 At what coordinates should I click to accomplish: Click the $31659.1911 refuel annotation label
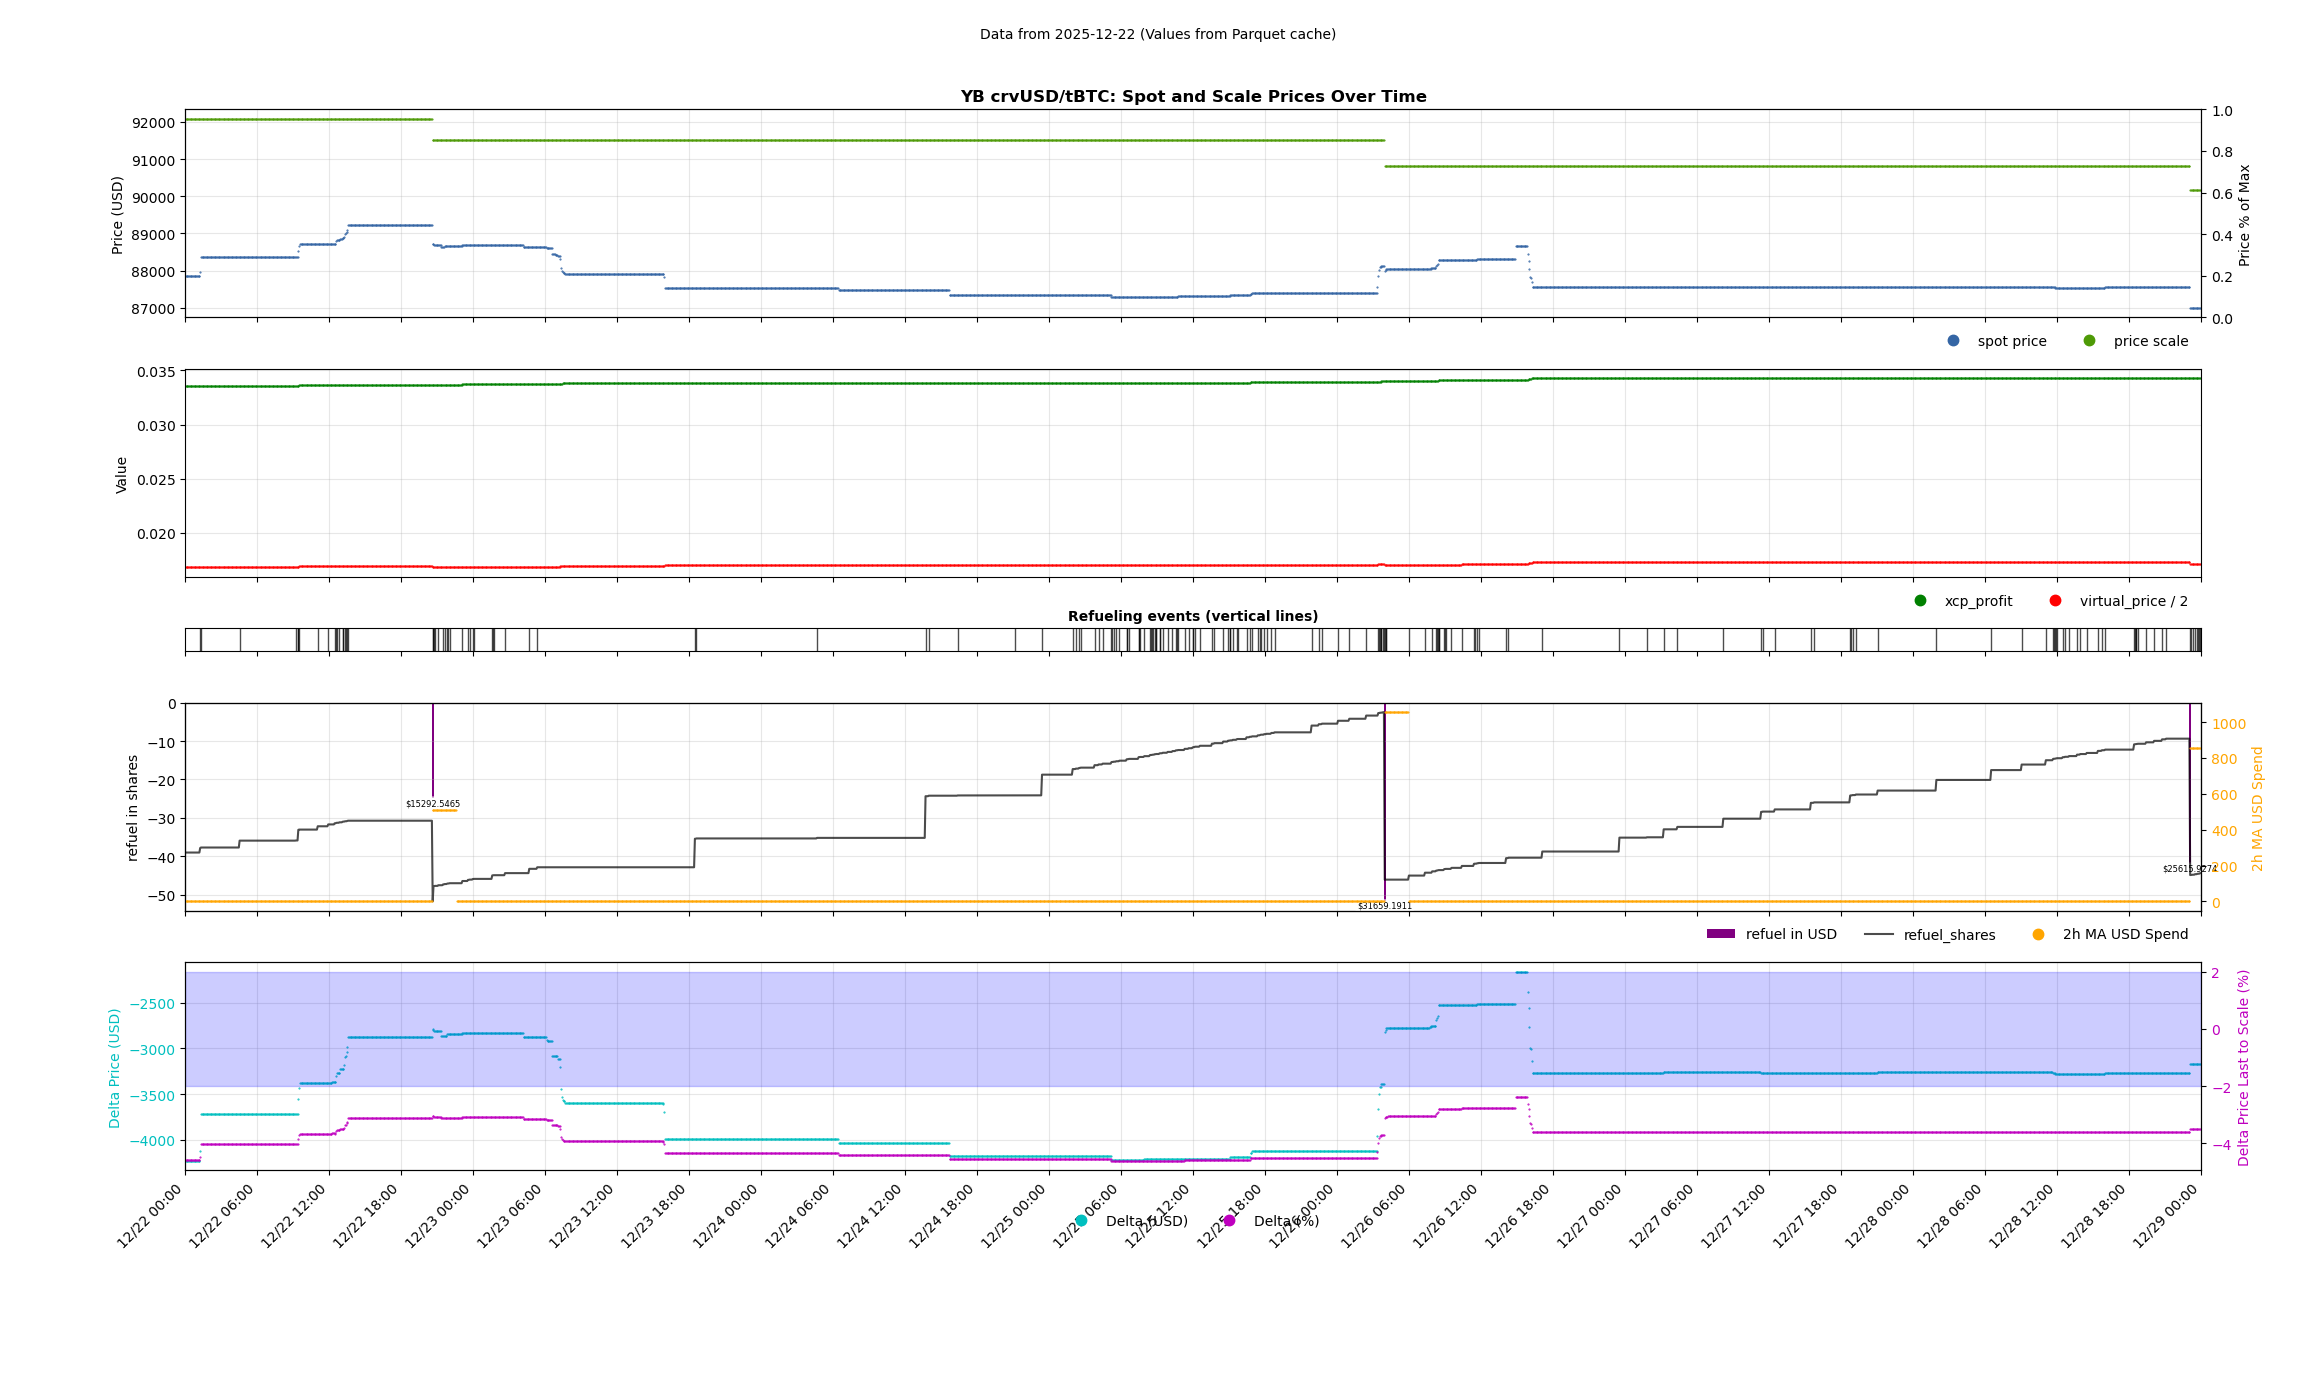point(1384,906)
